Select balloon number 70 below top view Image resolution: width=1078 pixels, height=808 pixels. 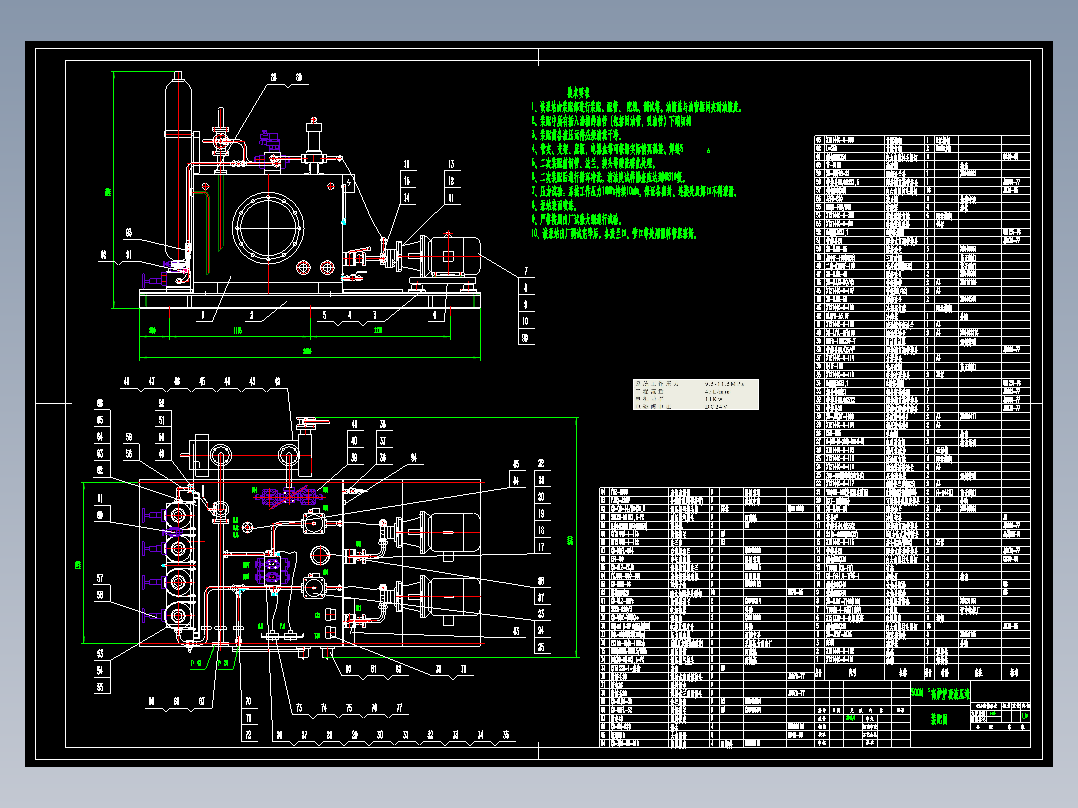click(248, 701)
